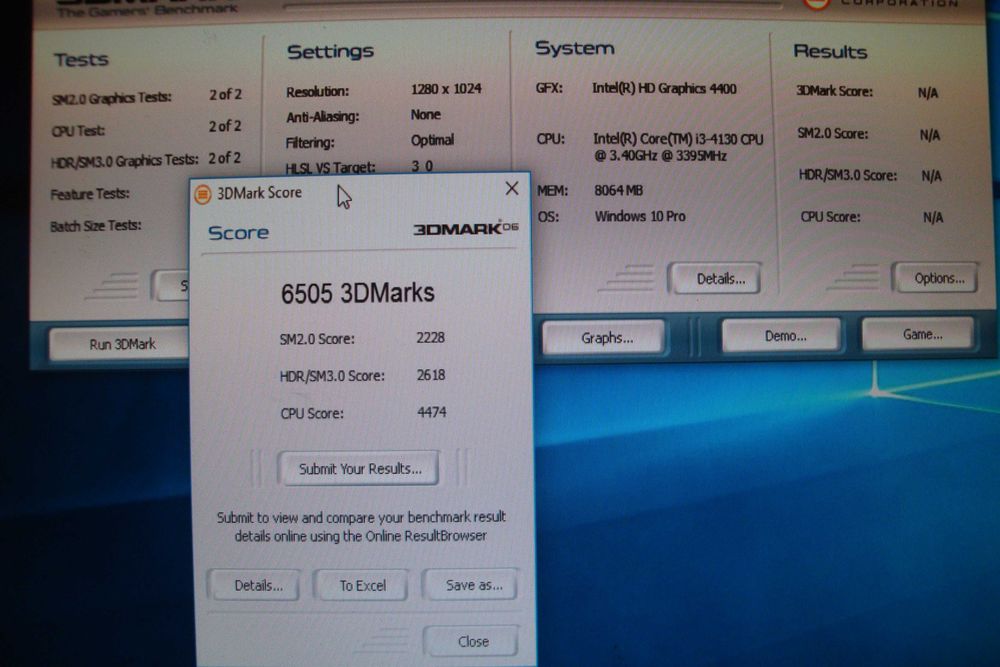Click the System panel heading
The height and width of the screenshot is (667, 1000).
pyautogui.click(x=574, y=48)
